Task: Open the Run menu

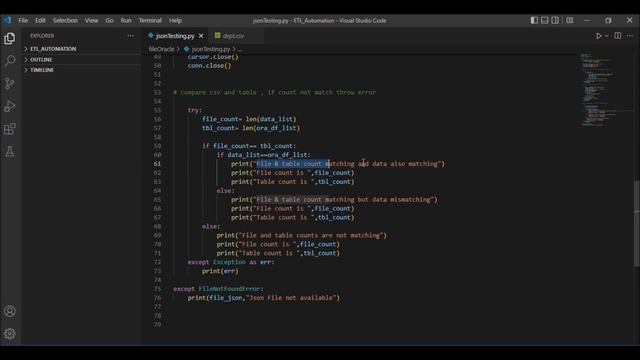Action: (x=126, y=20)
